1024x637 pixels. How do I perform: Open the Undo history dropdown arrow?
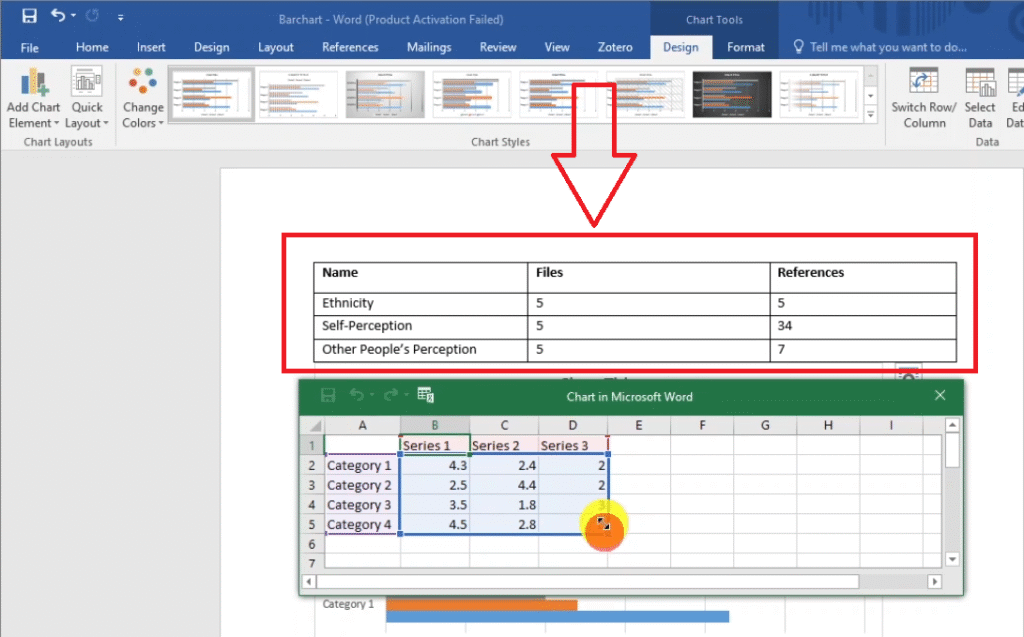click(74, 17)
